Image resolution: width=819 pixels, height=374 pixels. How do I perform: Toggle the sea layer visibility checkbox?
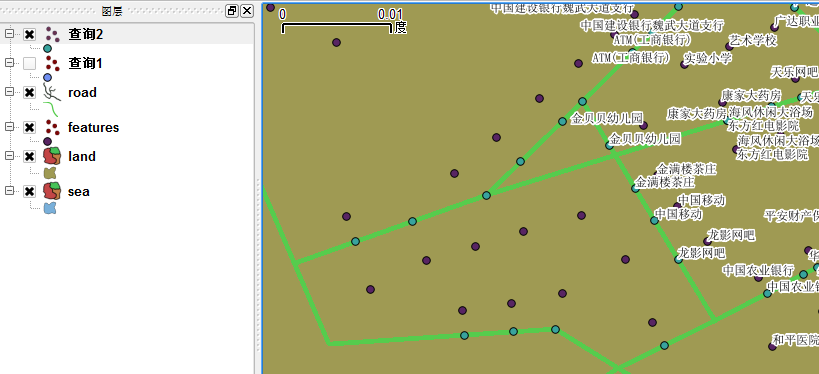[x=30, y=191]
